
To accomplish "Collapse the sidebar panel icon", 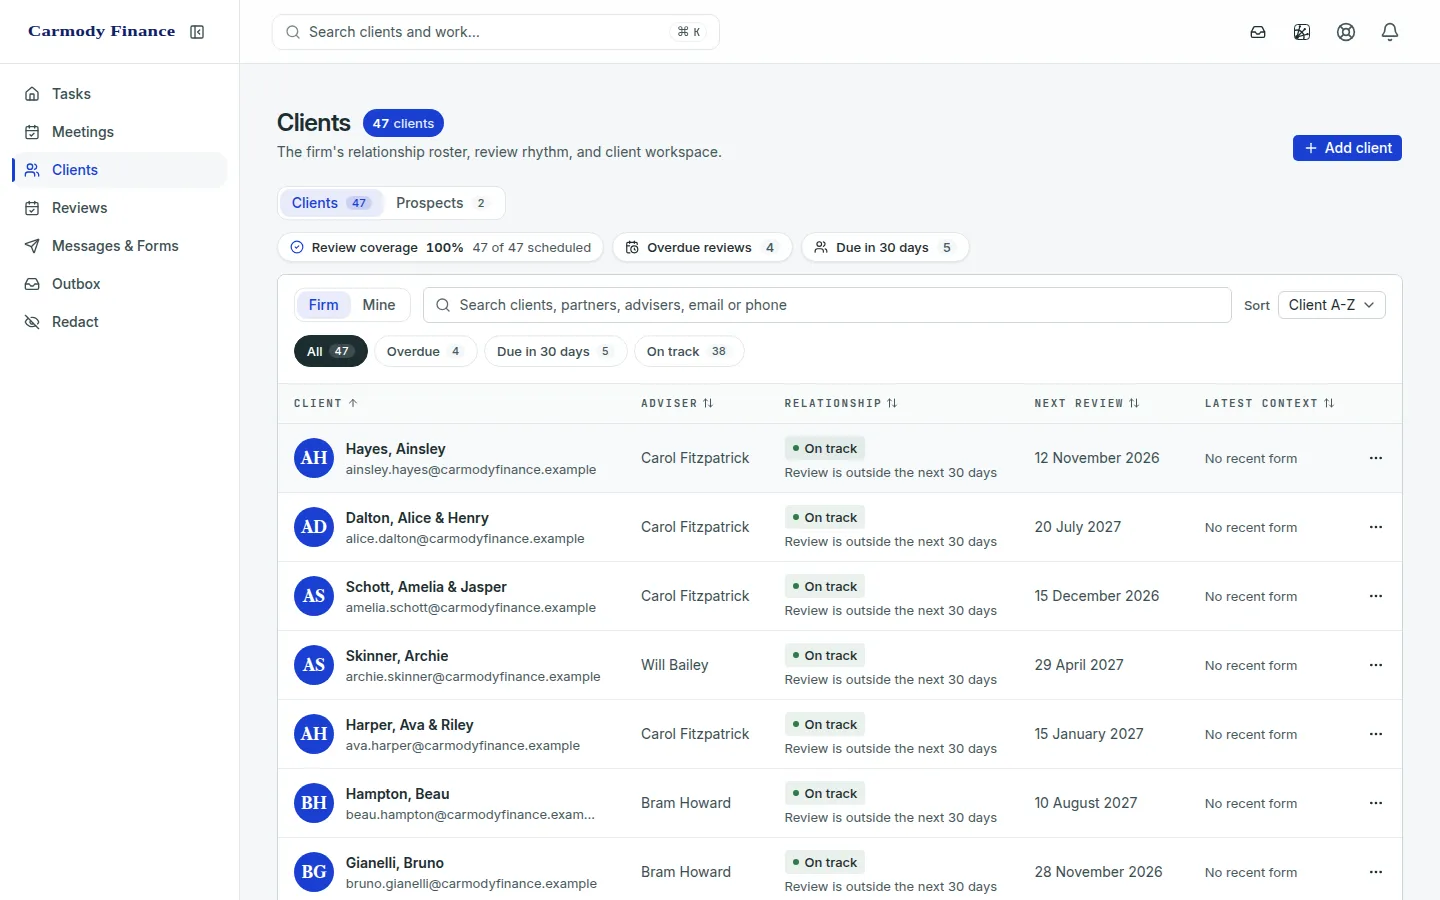I will tap(197, 32).
